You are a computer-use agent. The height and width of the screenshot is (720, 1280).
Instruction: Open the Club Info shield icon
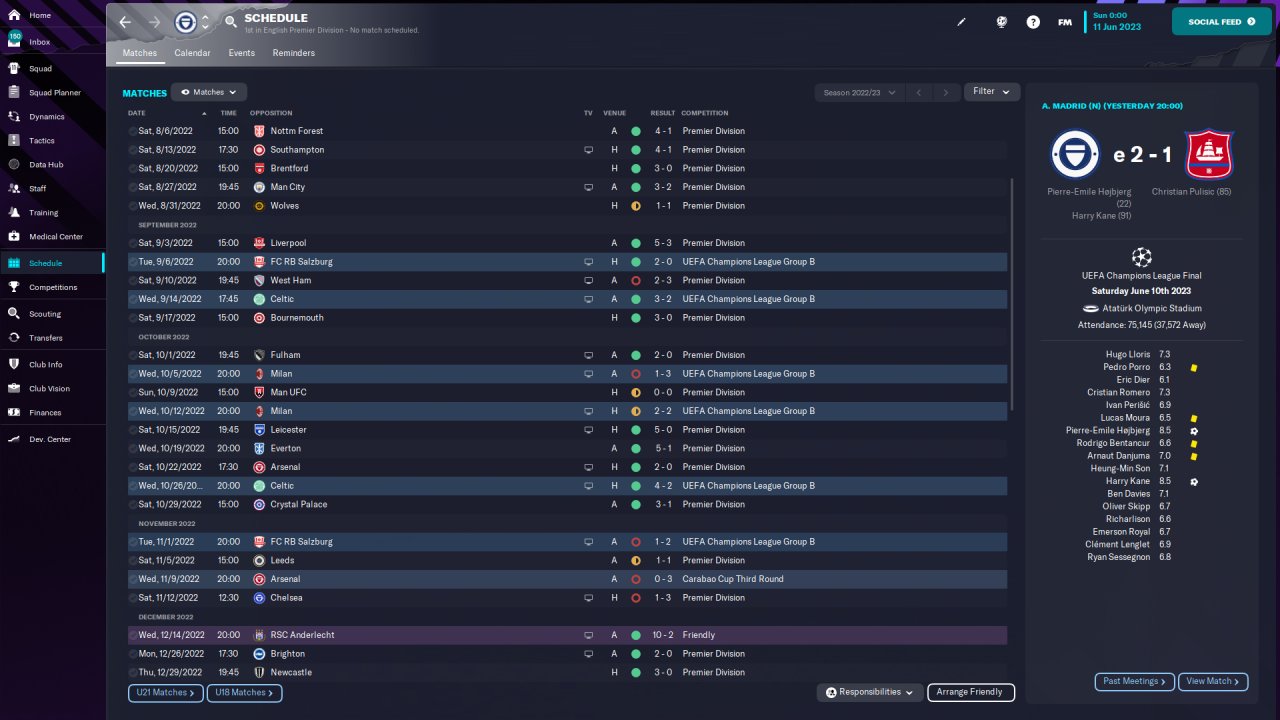[x=14, y=365]
